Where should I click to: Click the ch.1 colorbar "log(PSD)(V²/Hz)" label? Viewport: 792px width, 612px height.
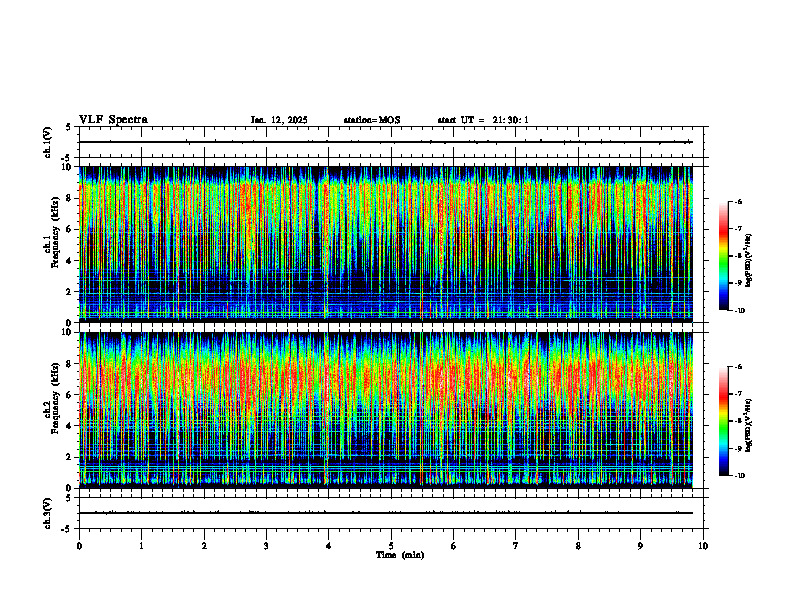tap(749, 261)
